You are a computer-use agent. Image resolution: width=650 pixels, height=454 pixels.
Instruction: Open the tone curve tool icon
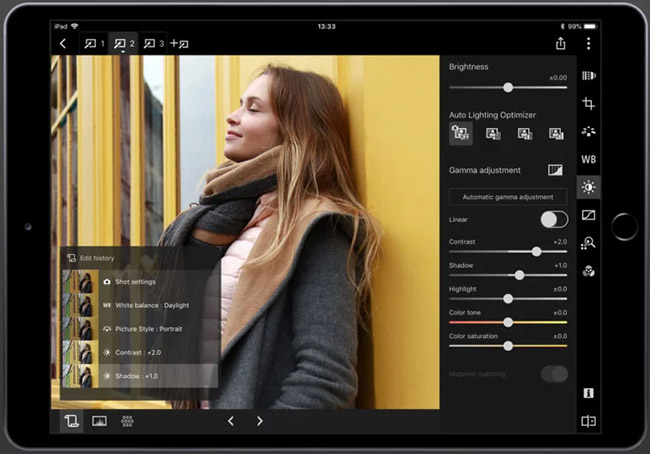[589, 215]
